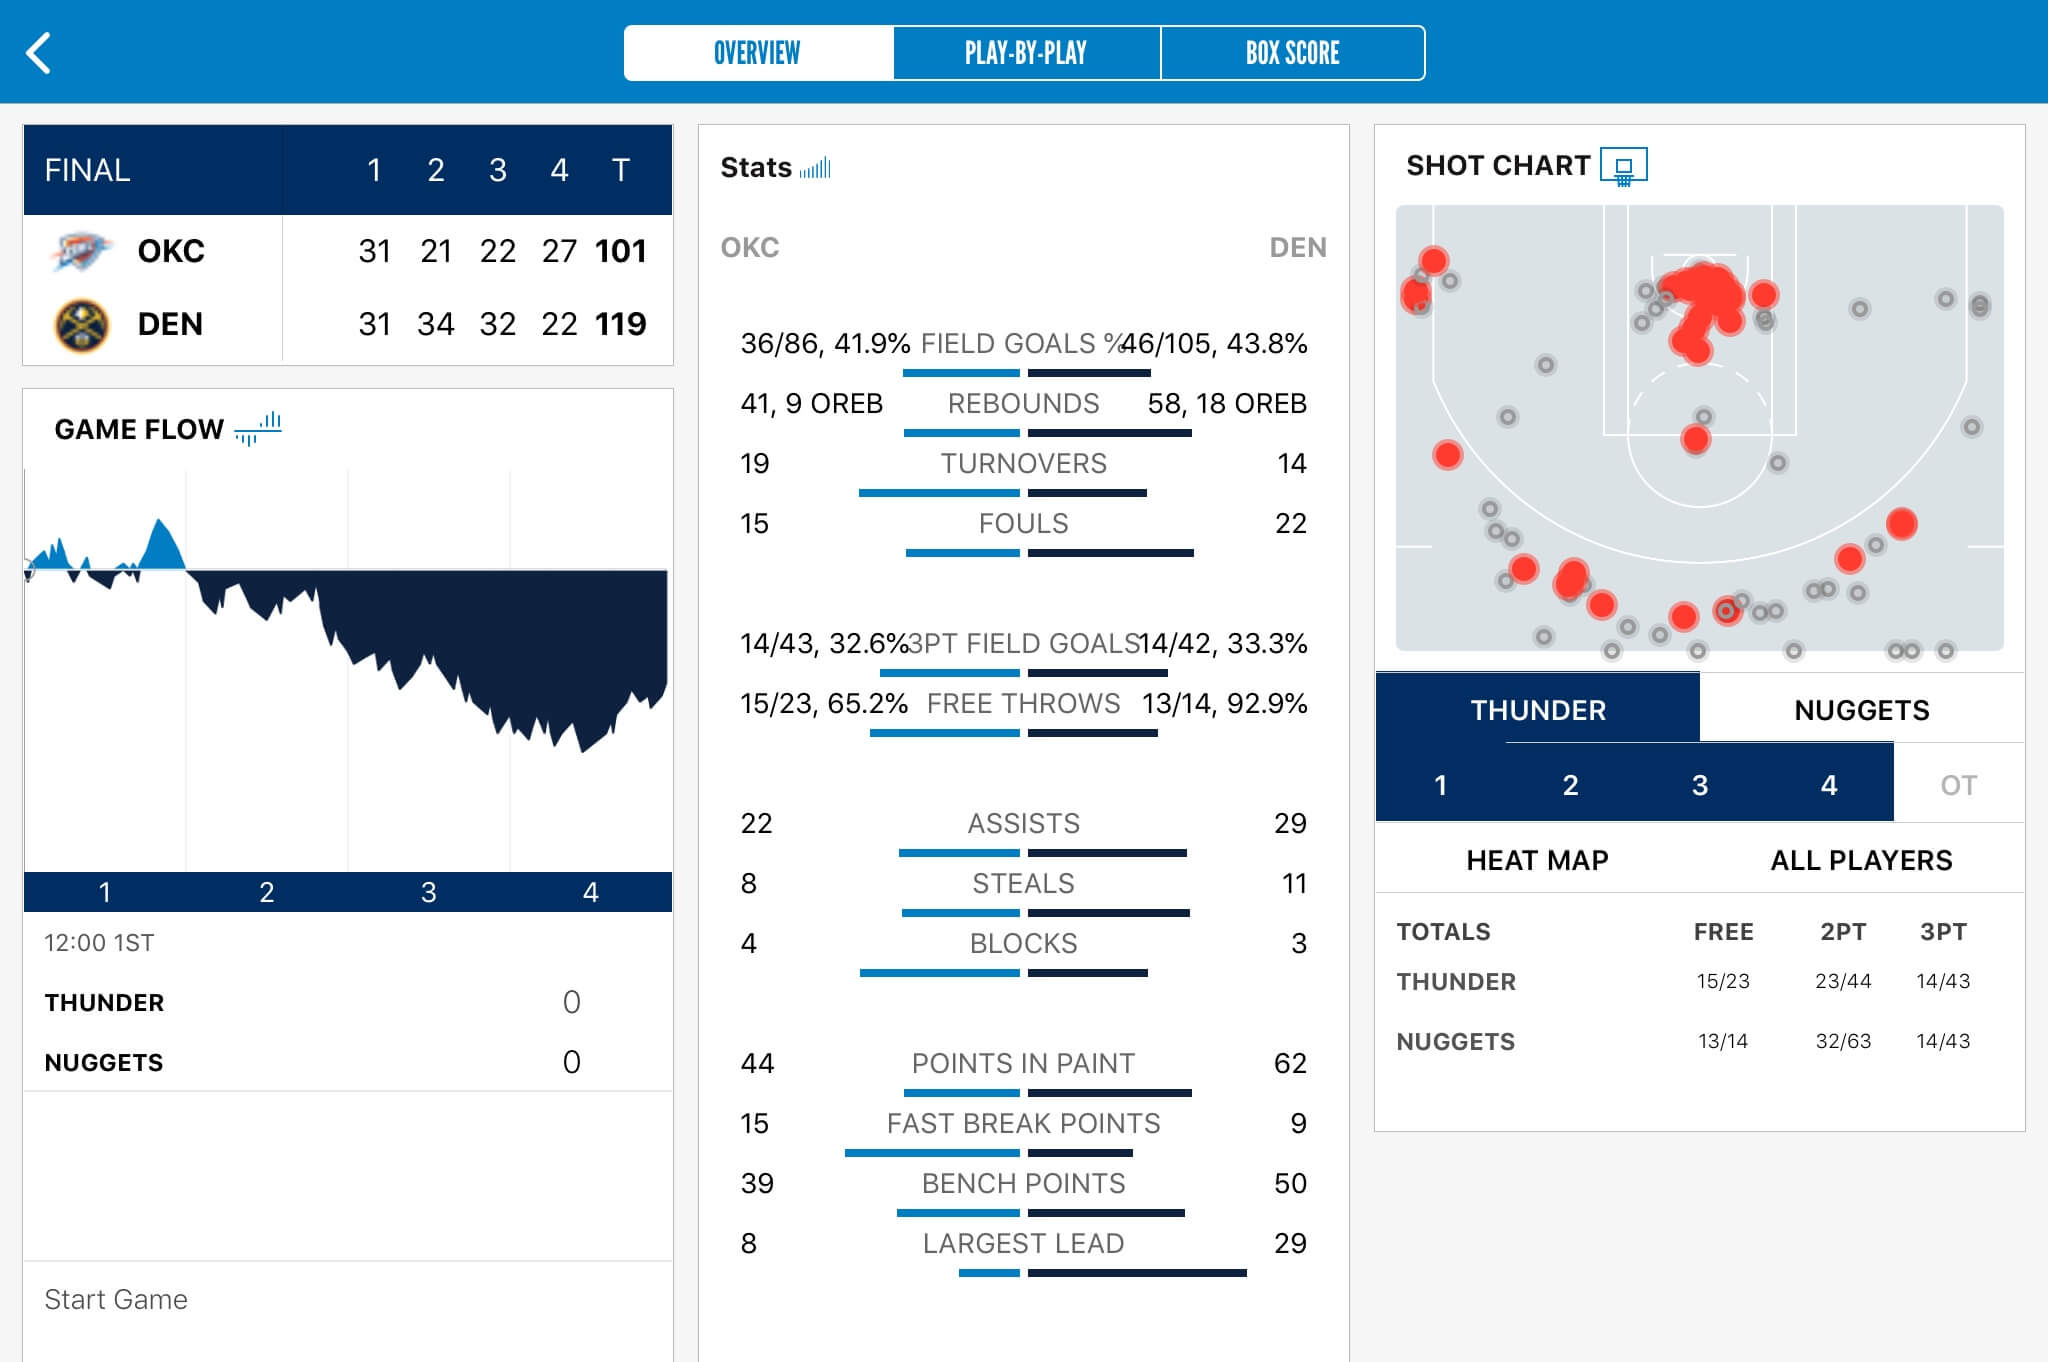Select quarter 2 on Game Flow timeline
2048x1362 pixels.
click(267, 892)
